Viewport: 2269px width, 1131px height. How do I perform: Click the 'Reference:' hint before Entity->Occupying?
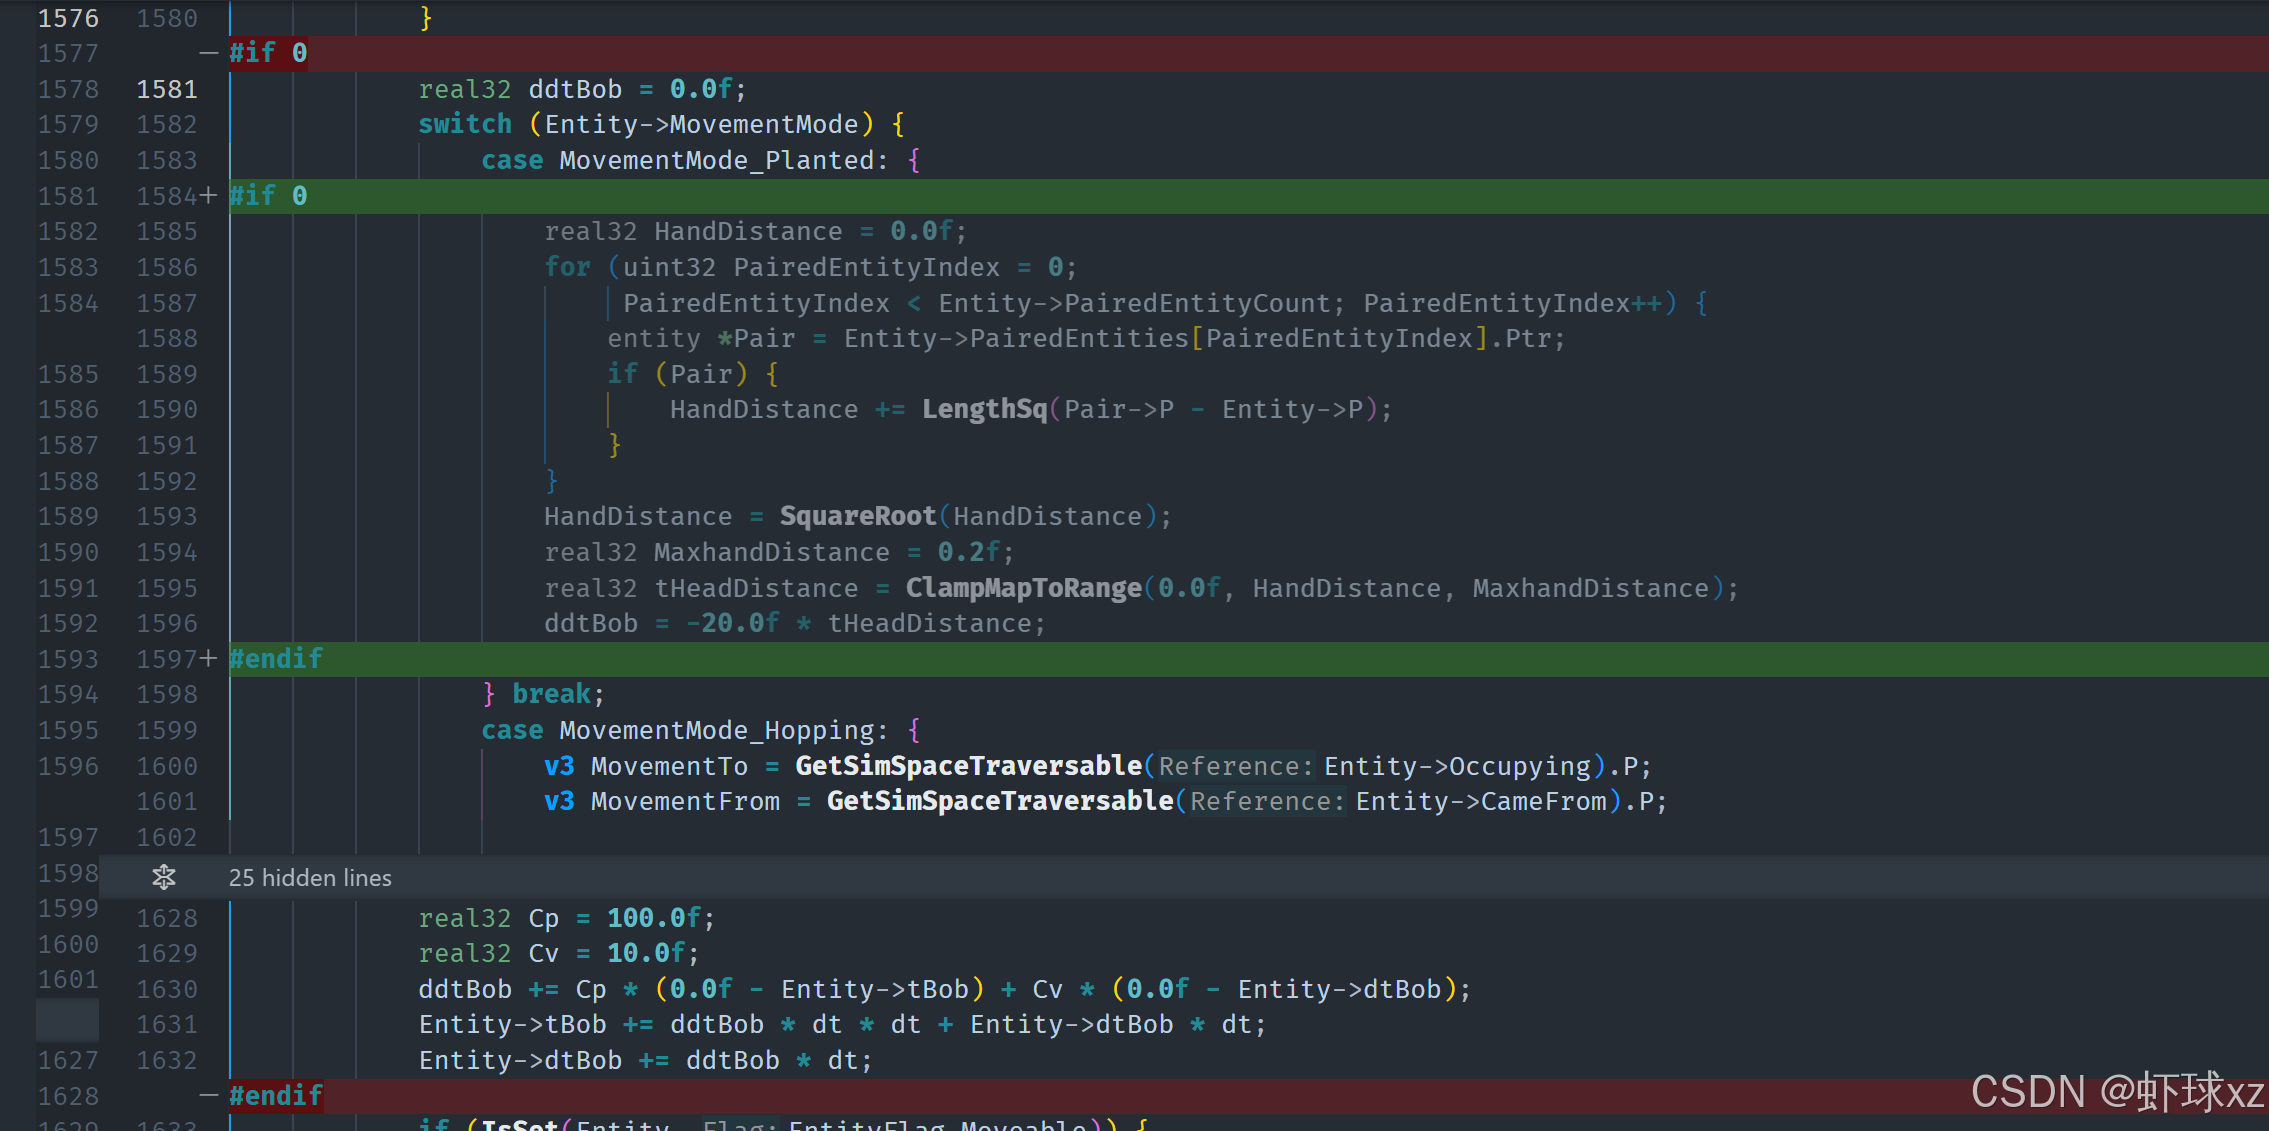tap(1235, 767)
